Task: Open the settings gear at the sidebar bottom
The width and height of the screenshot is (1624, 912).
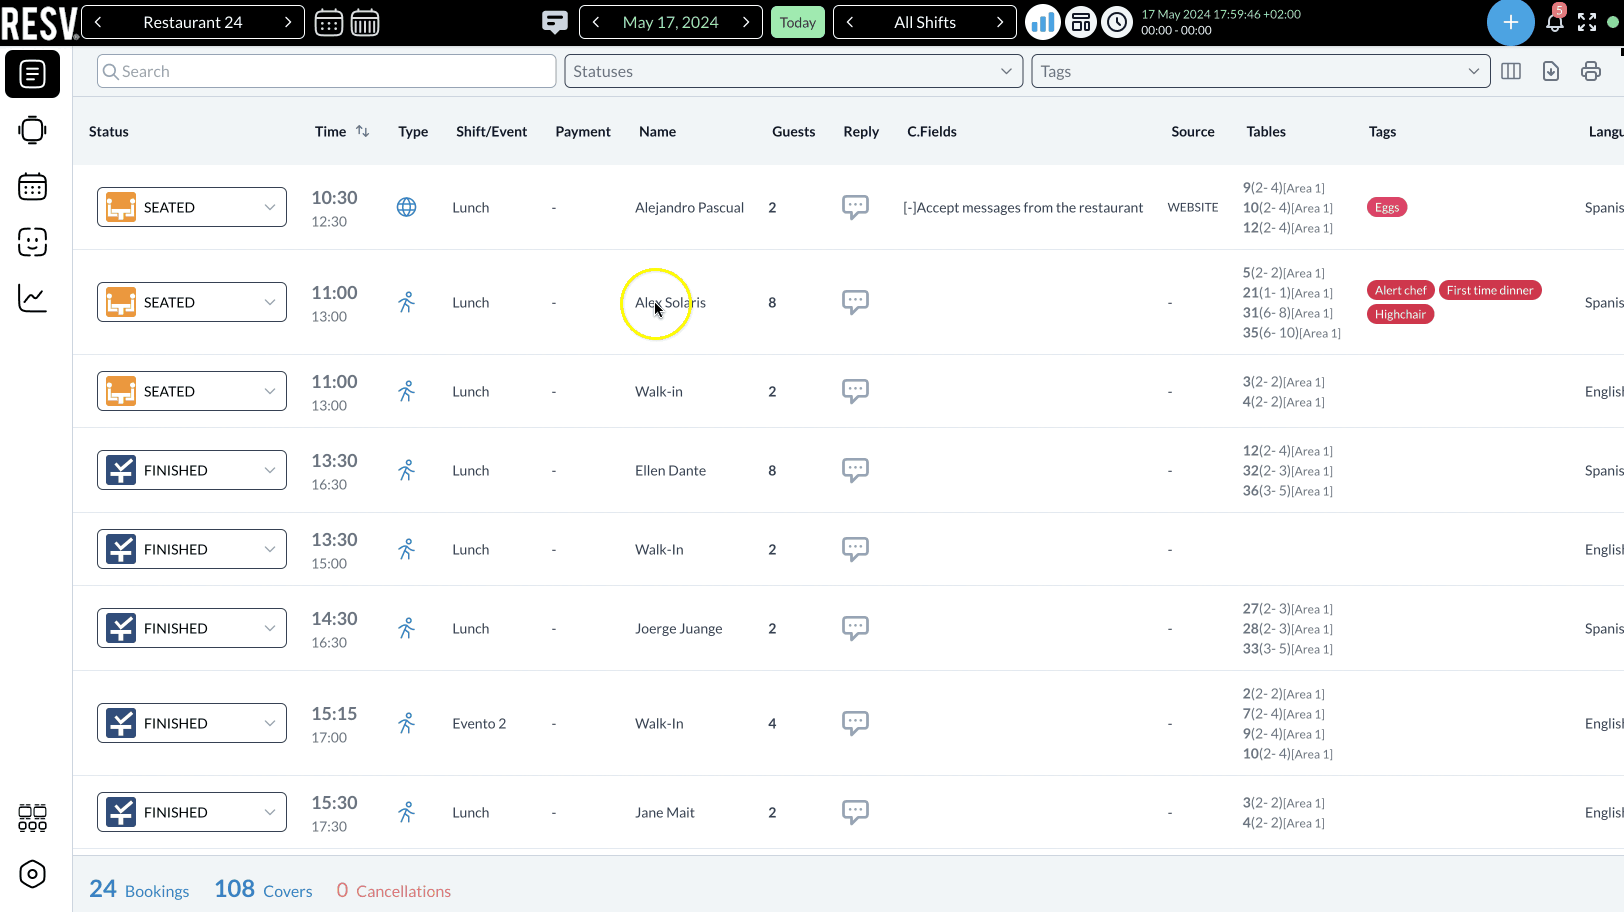Action: (32, 874)
